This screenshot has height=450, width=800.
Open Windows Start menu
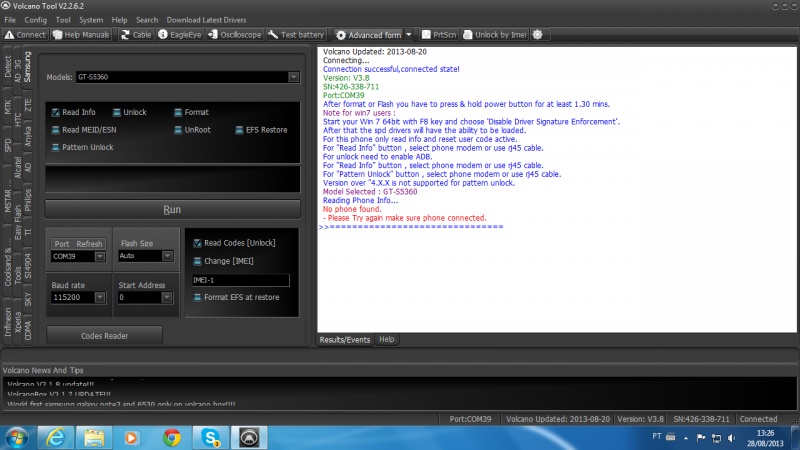(17, 438)
